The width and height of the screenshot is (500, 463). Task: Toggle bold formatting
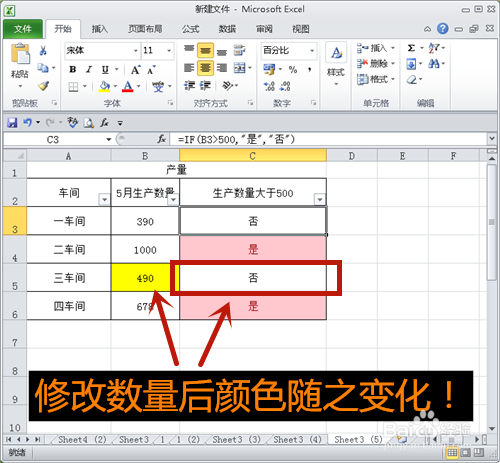[73, 70]
